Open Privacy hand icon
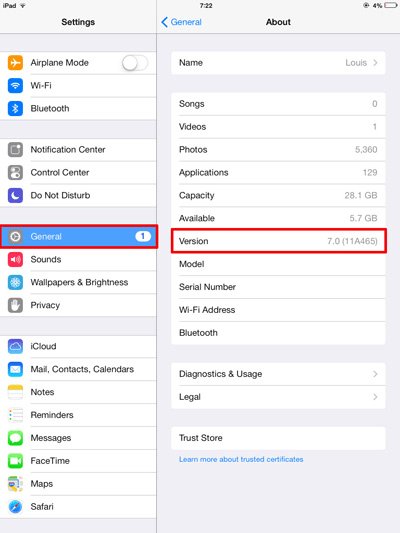The width and height of the screenshot is (400, 533). pos(15,305)
